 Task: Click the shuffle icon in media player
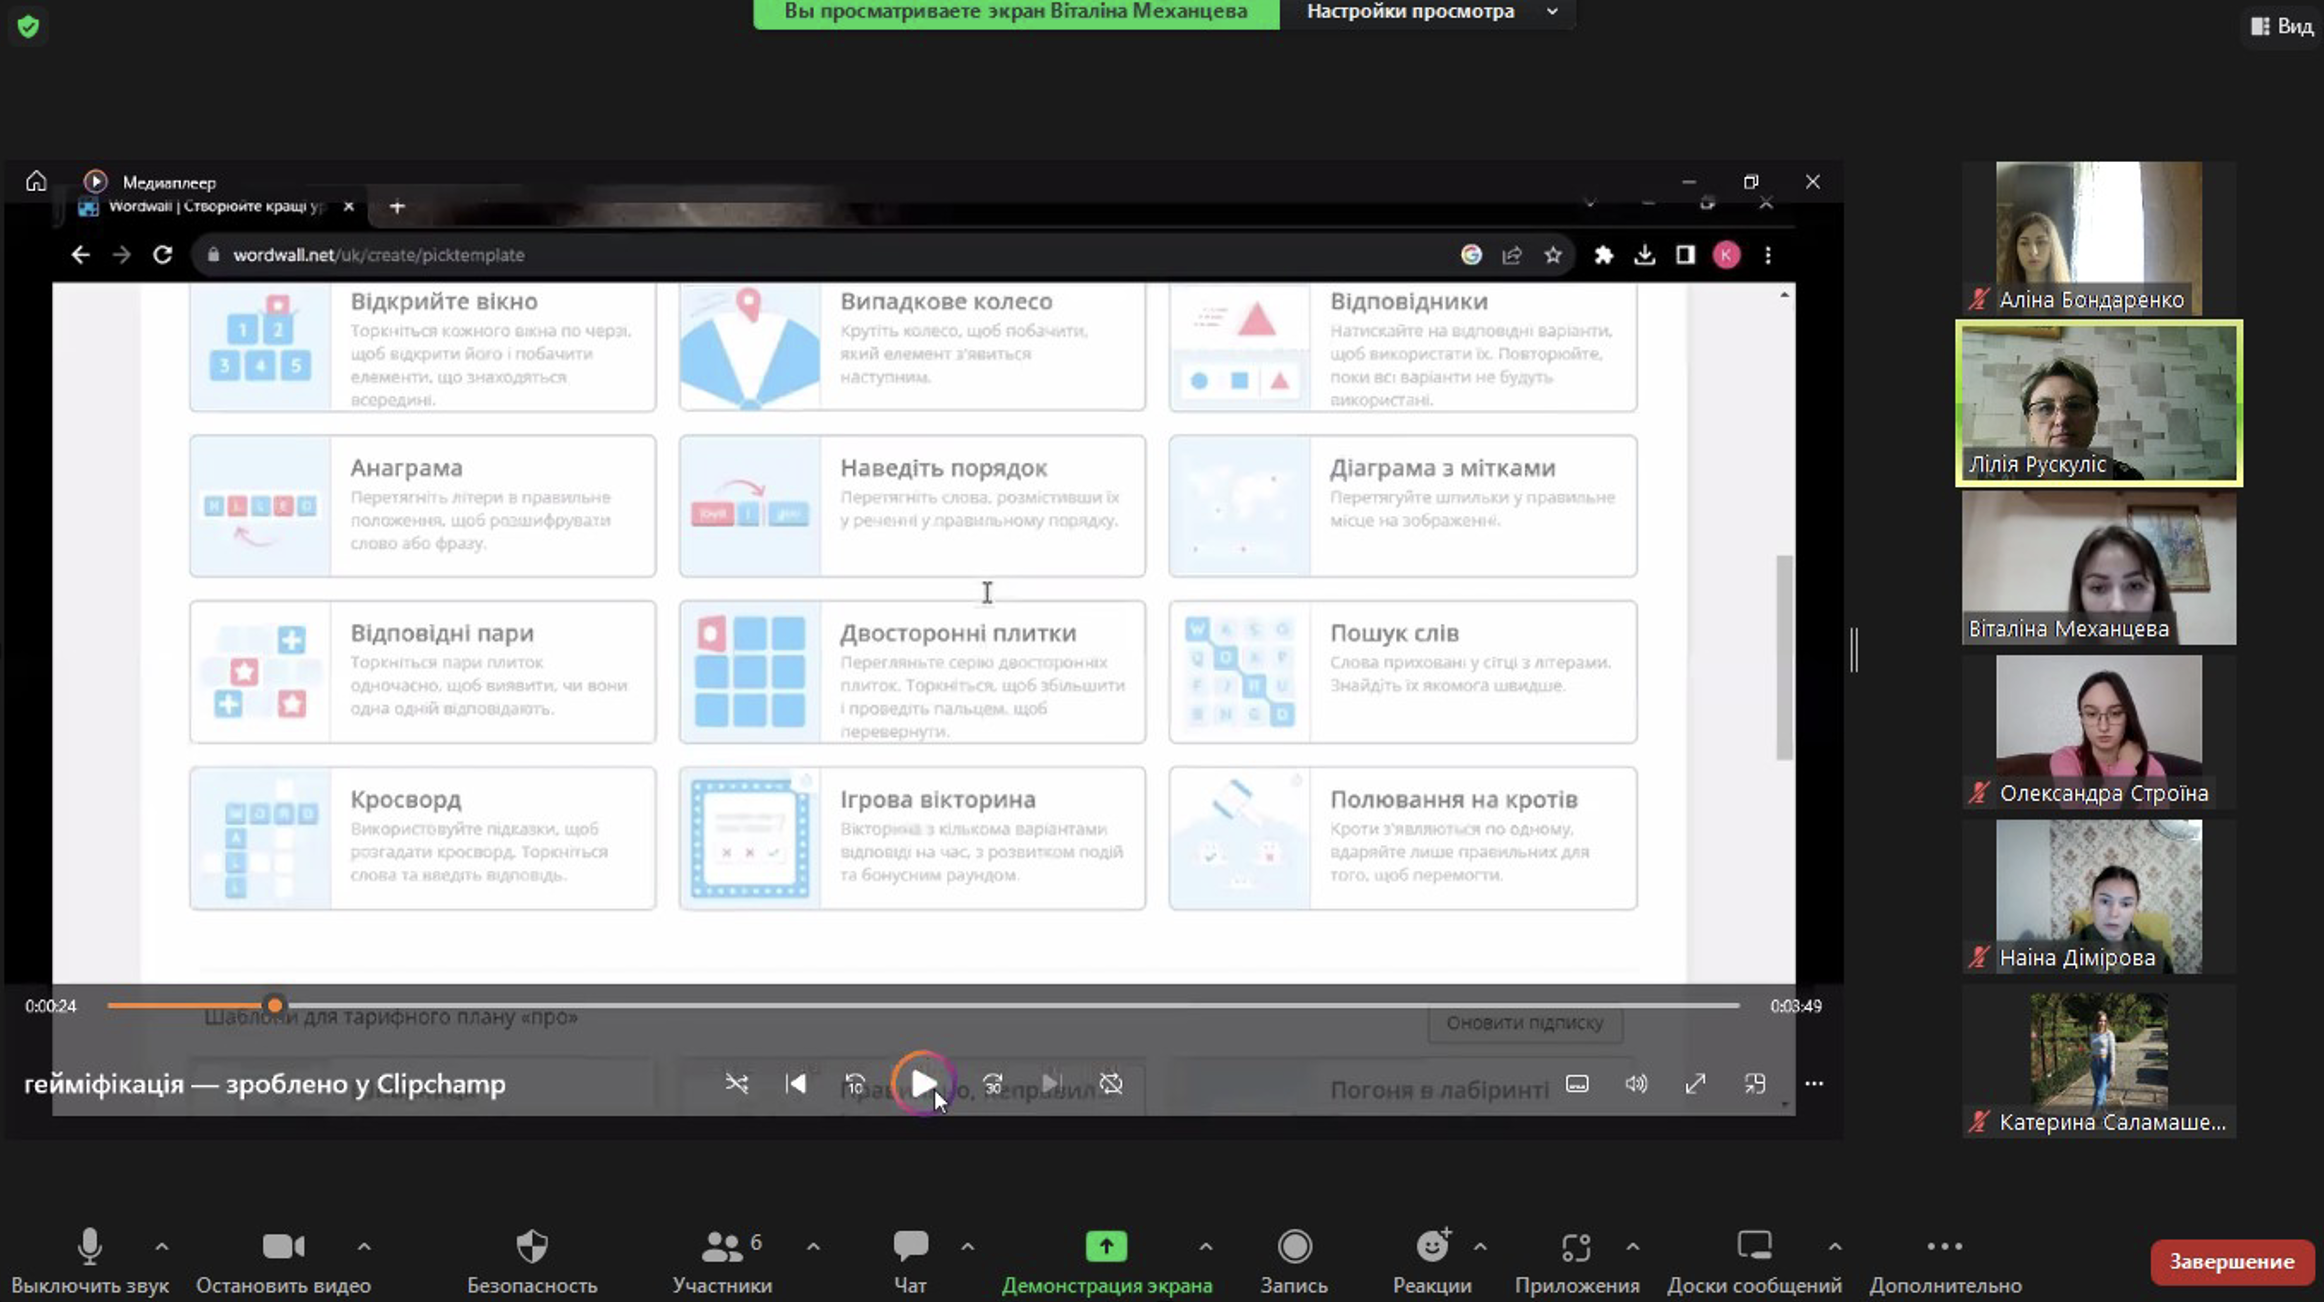[737, 1083]
